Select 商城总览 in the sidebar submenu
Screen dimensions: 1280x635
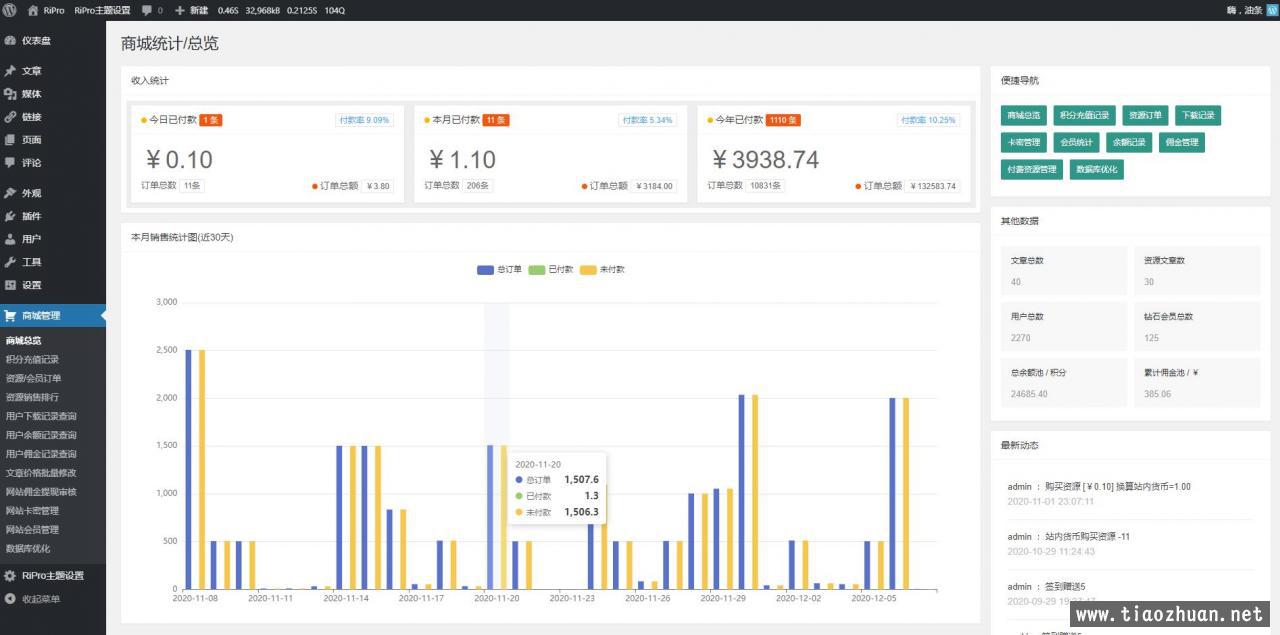click(x=24, y=340)
